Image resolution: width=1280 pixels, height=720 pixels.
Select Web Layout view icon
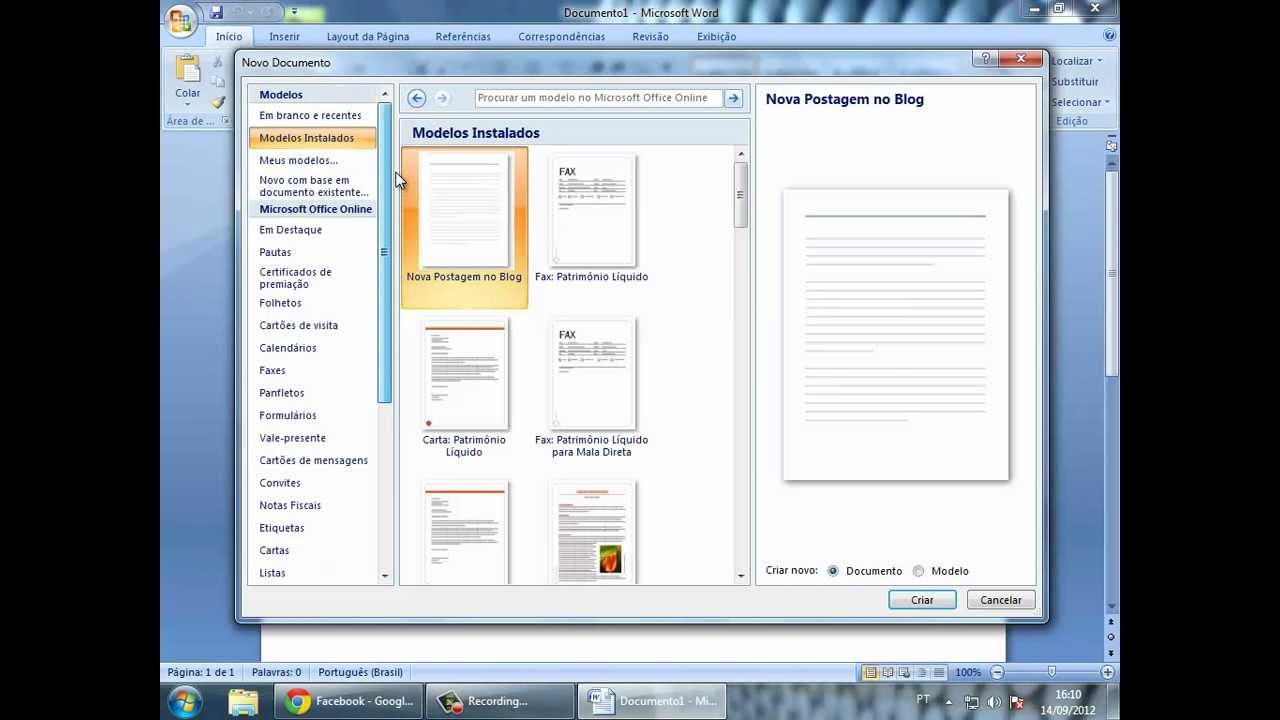tap(904, 673)
